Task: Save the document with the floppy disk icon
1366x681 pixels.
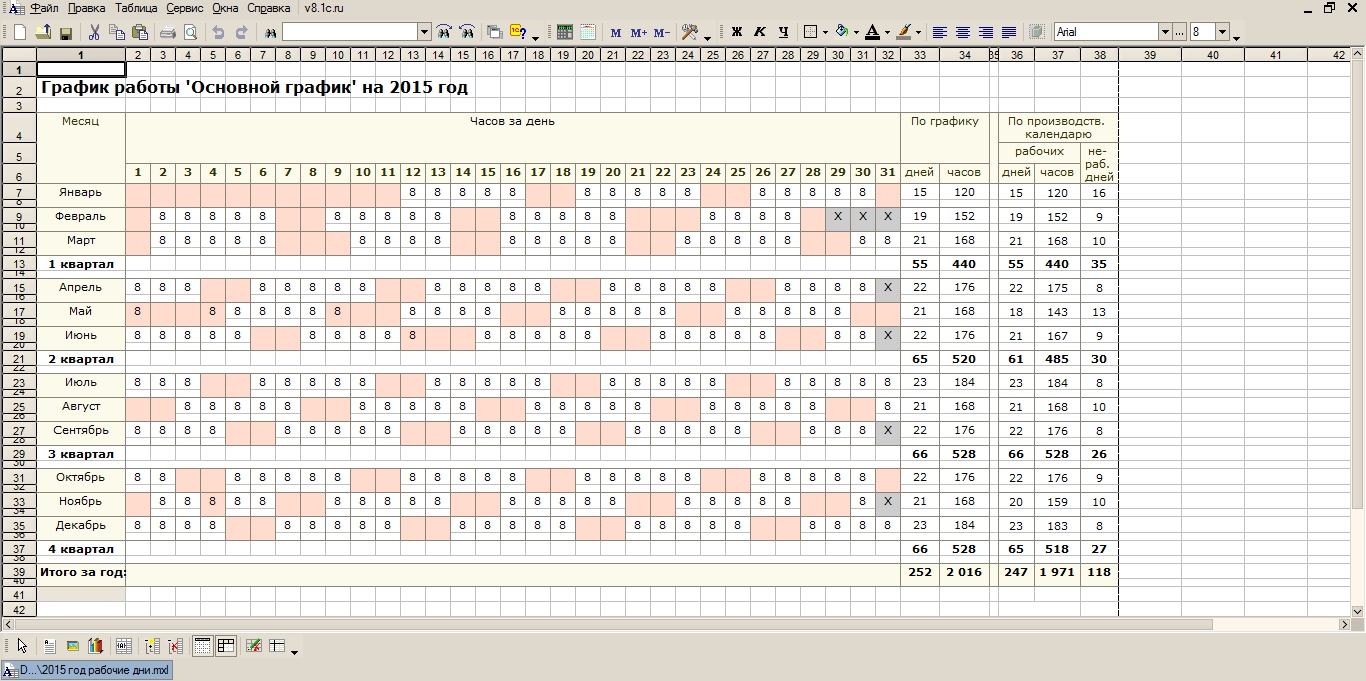Action: click(65, 32)
